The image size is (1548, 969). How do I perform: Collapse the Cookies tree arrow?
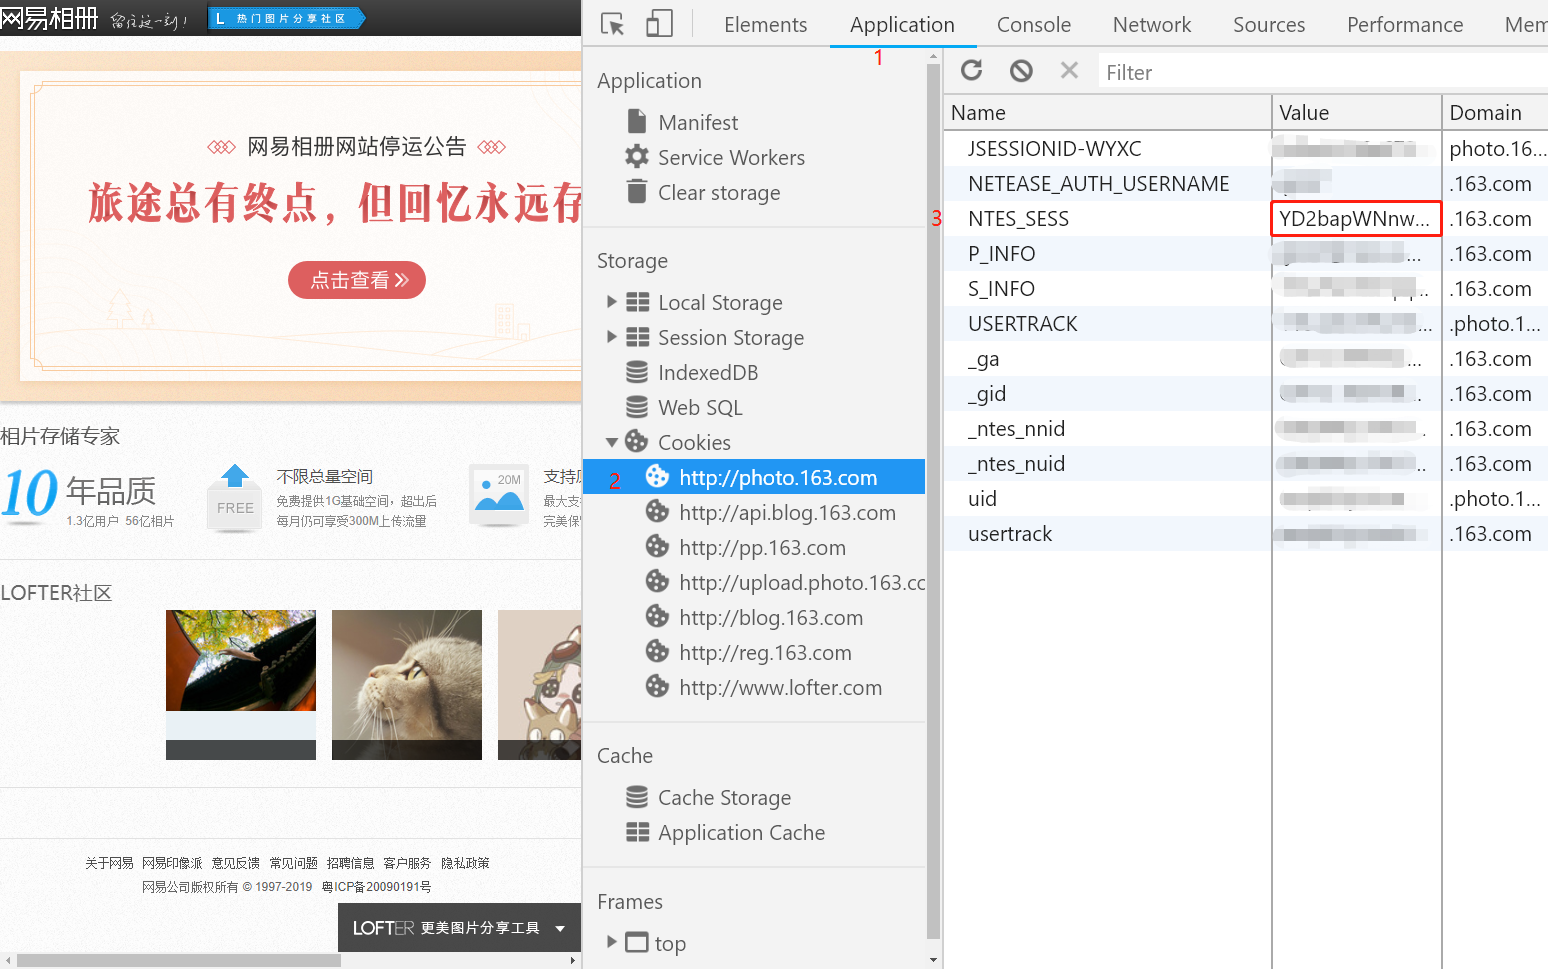612,442
